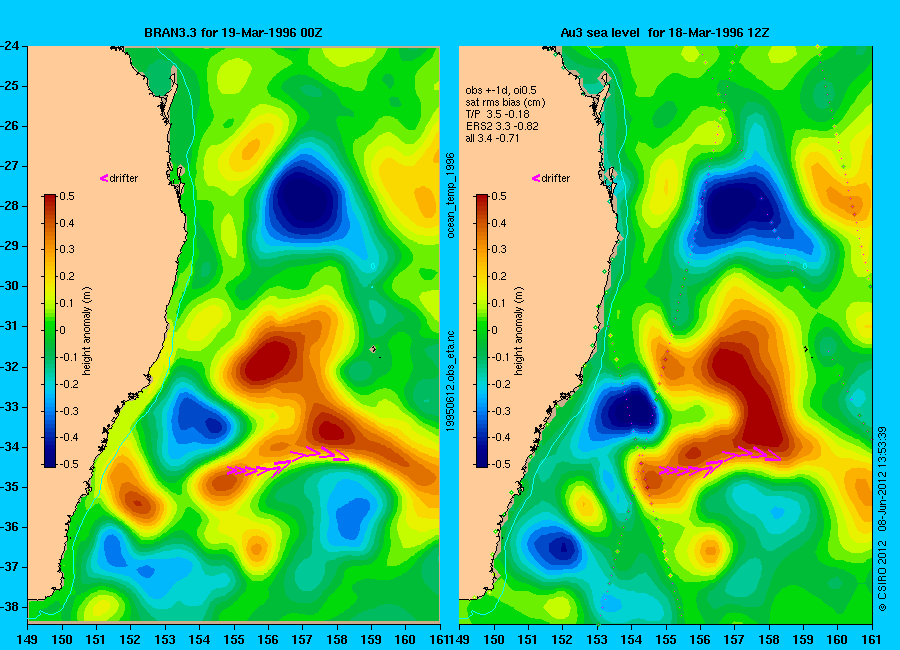This screenshot has height=650, width=900.
Task: Click the dark red top of BRAN3.3 colorbar
Action: coord(50,199)
